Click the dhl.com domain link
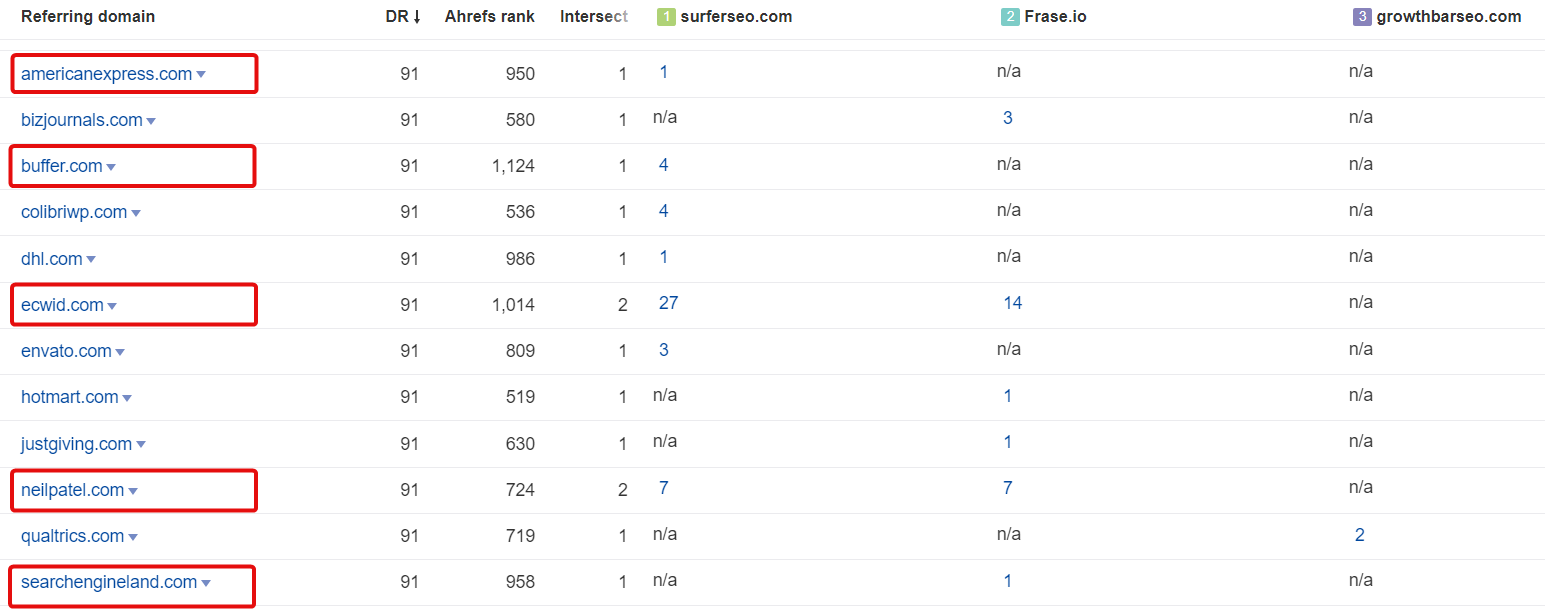 [x=52, y=259]
